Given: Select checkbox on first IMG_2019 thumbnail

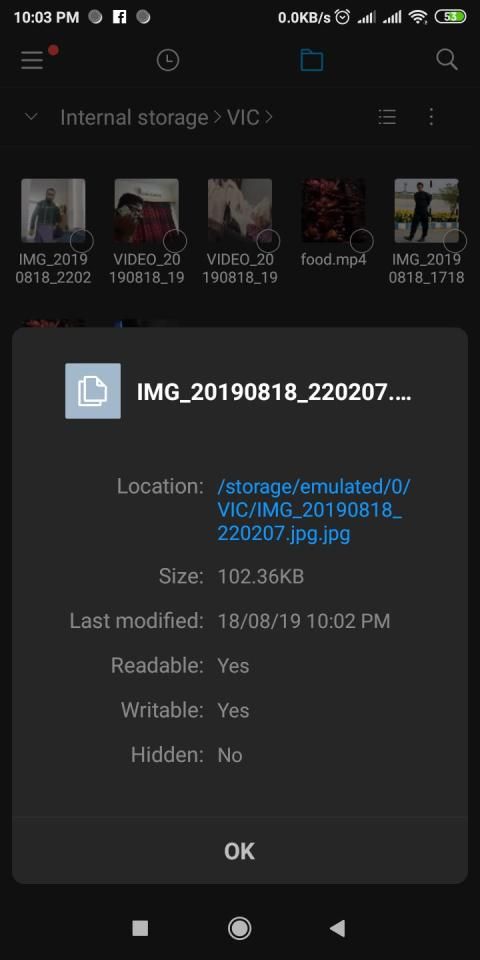Looking at the screenshot, I should click(x=82, y=241).
